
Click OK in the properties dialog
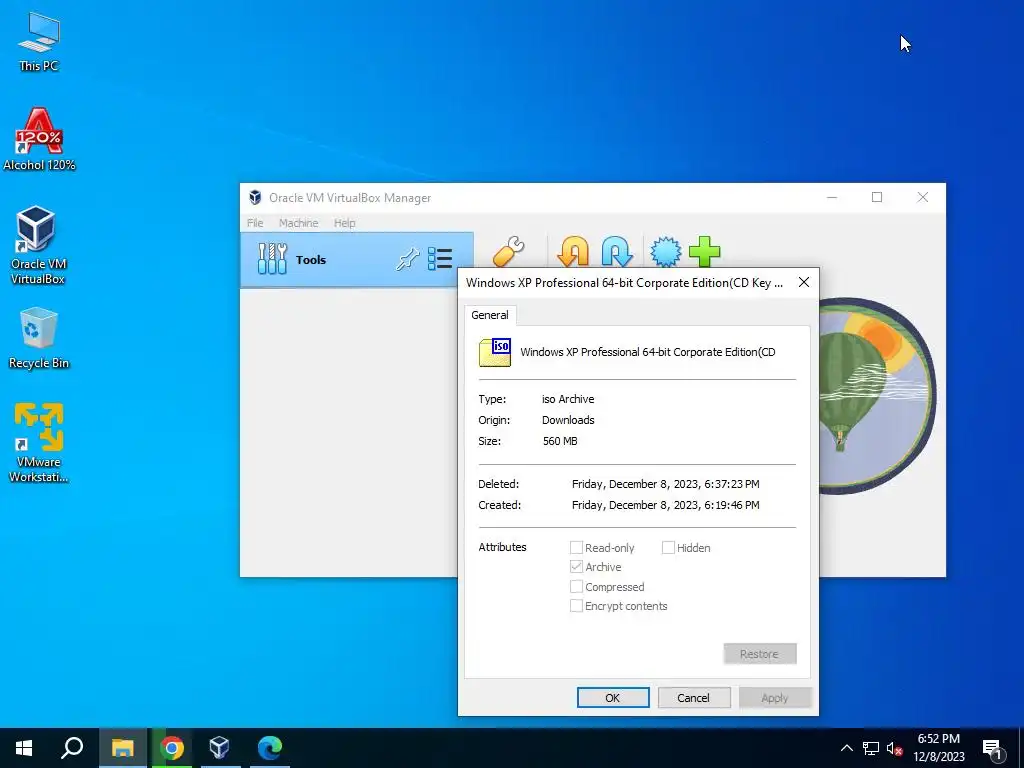(613, 697)
